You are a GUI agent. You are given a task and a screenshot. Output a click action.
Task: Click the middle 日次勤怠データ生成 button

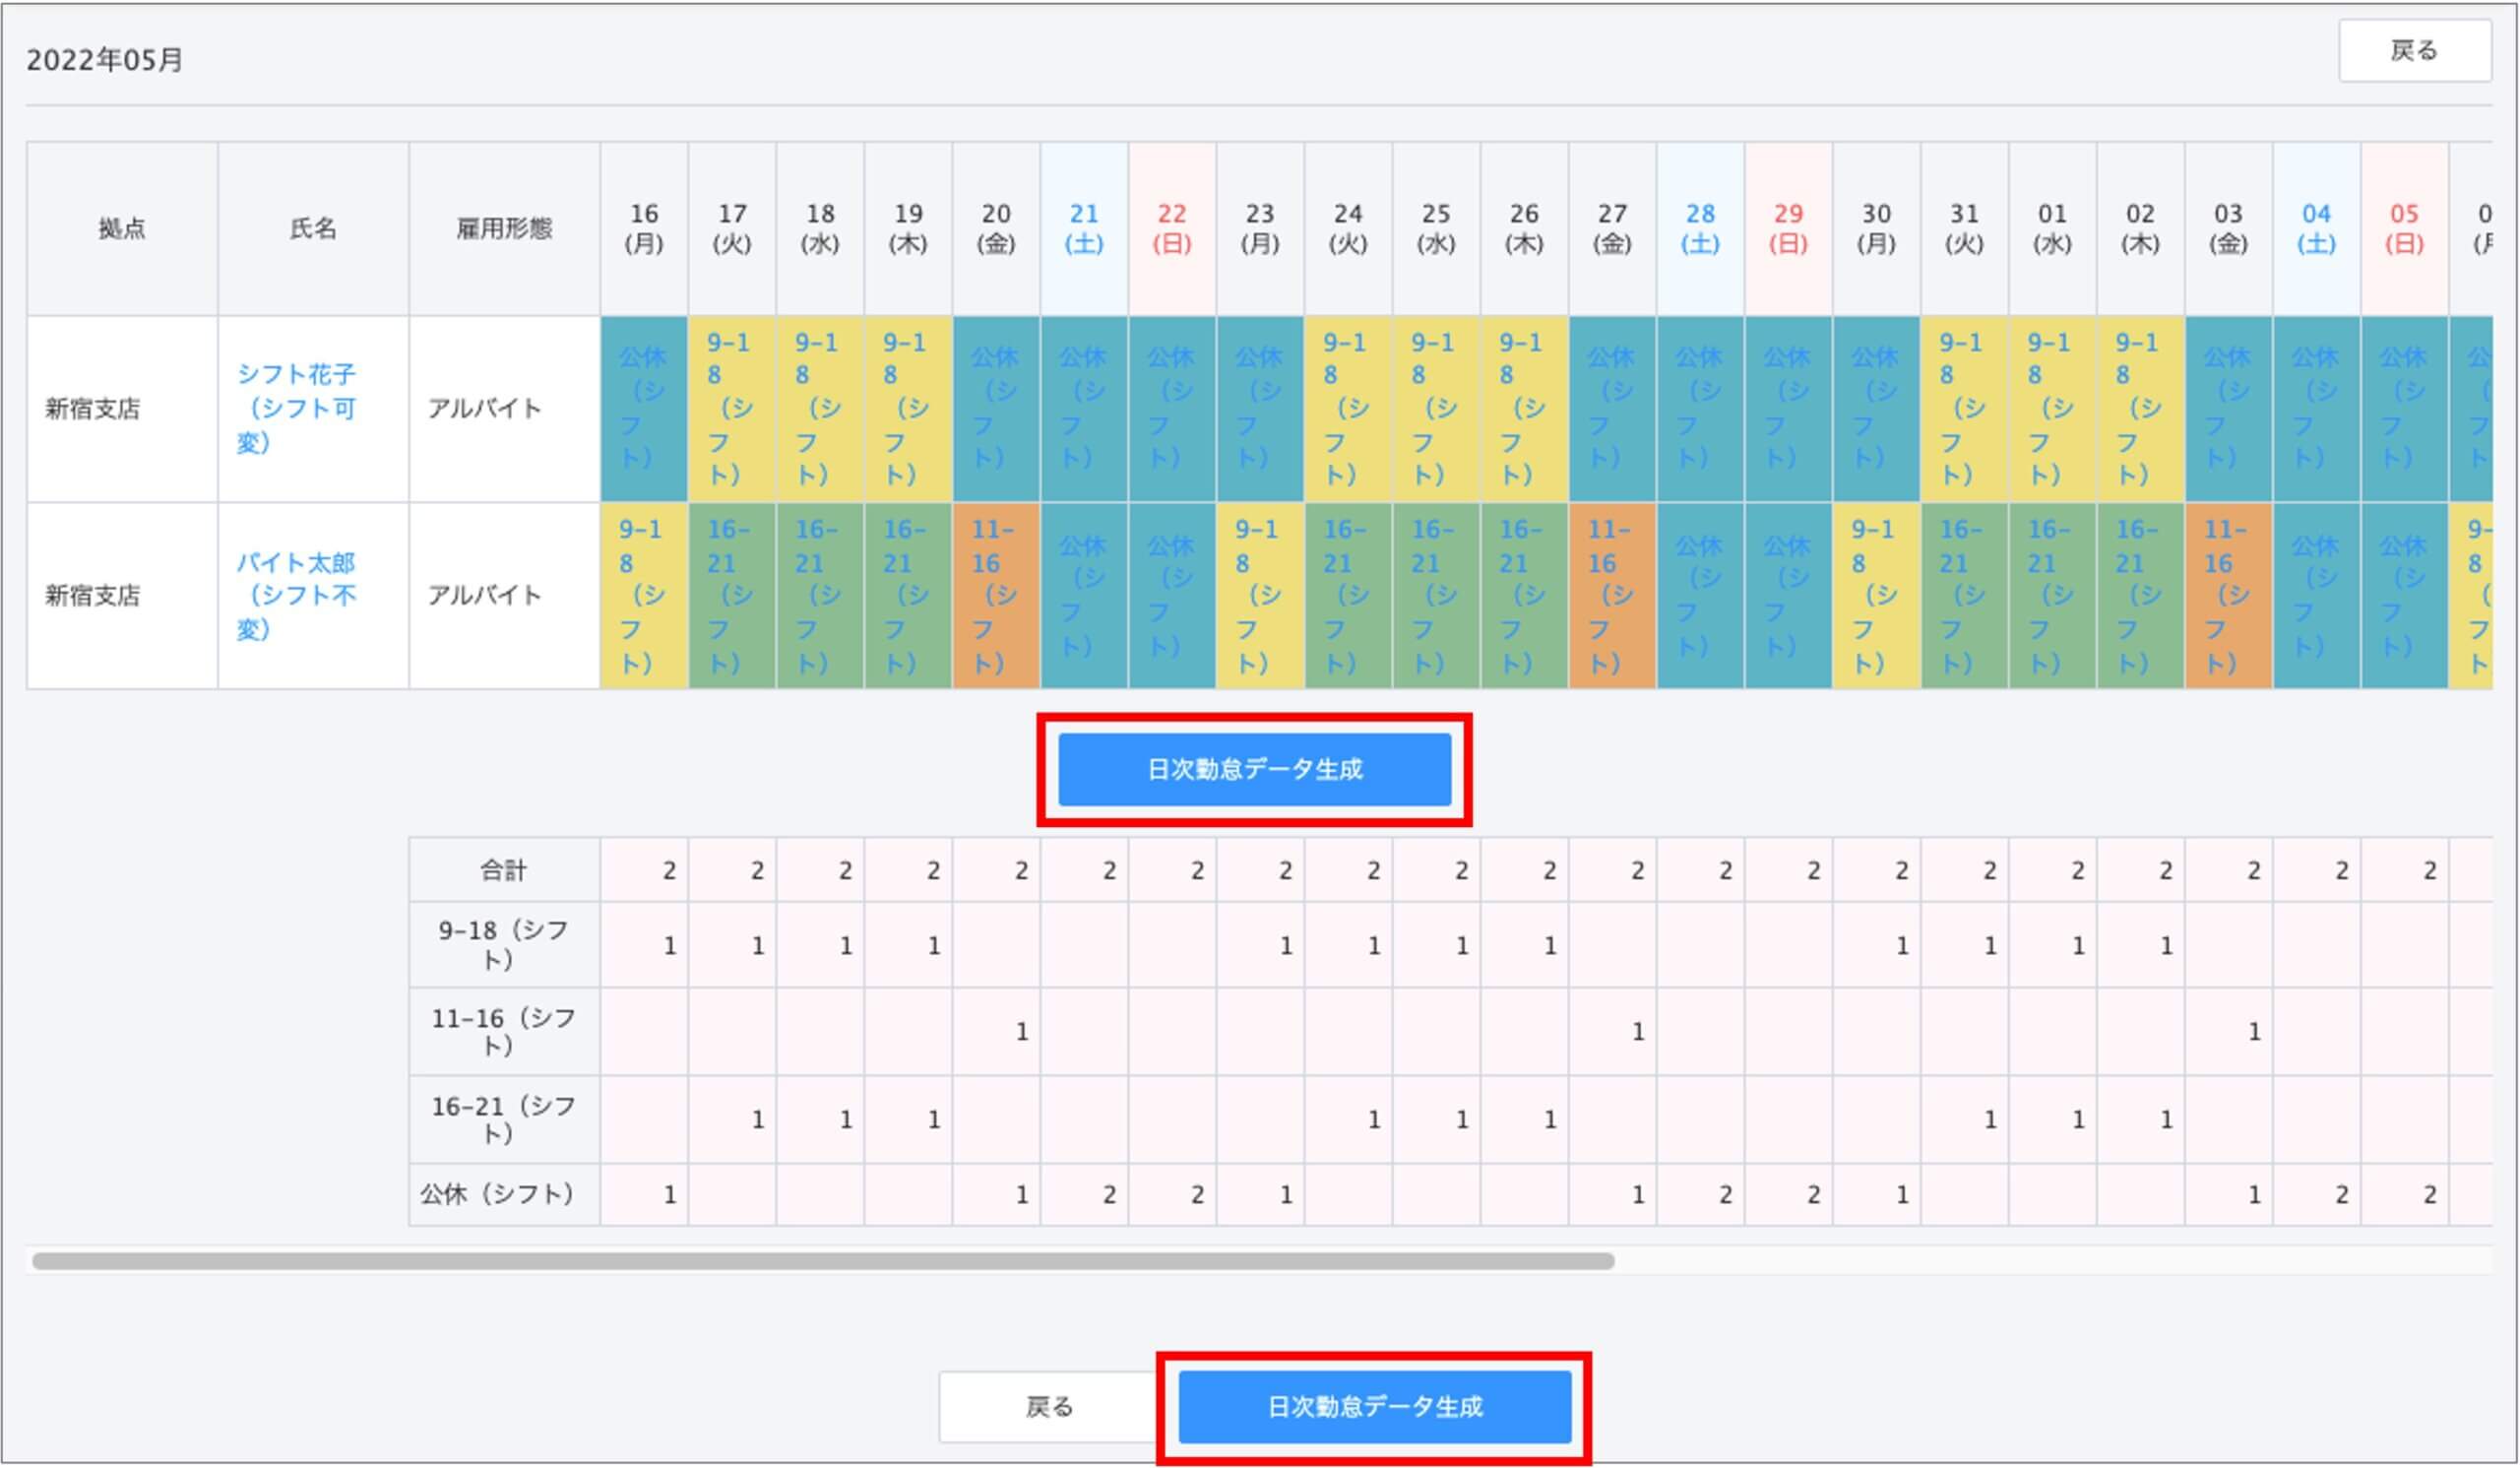1254,769
